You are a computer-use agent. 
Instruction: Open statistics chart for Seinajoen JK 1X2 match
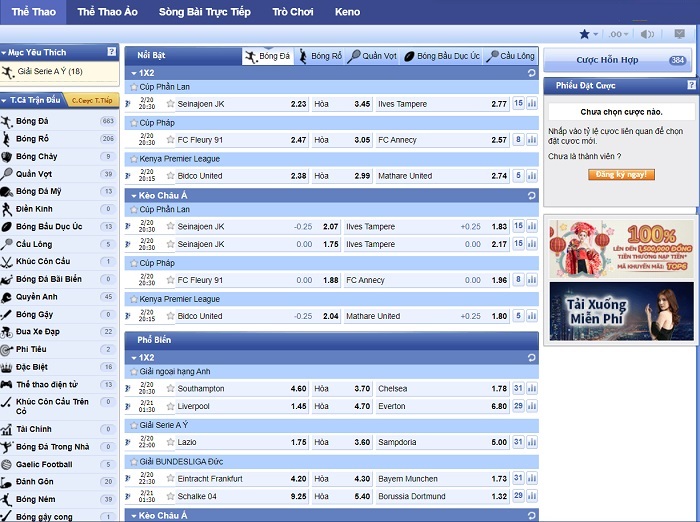coord(531,104)
